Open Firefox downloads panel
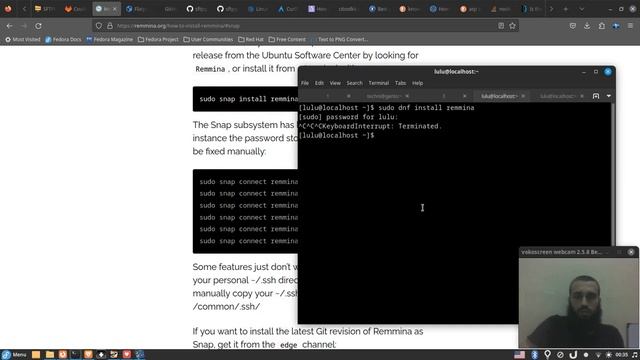 [x=587, y=26]
